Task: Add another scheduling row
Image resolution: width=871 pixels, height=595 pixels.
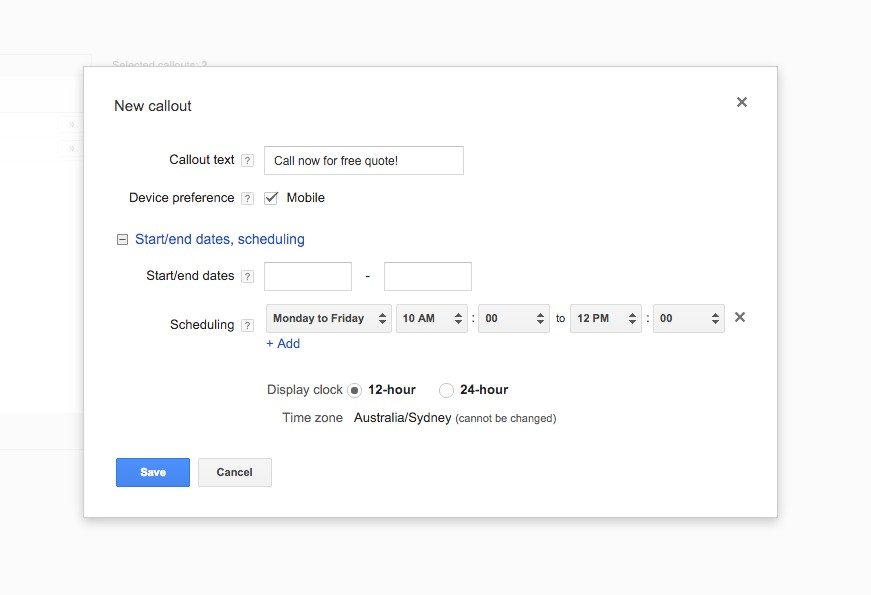Action: coord(283,343)
